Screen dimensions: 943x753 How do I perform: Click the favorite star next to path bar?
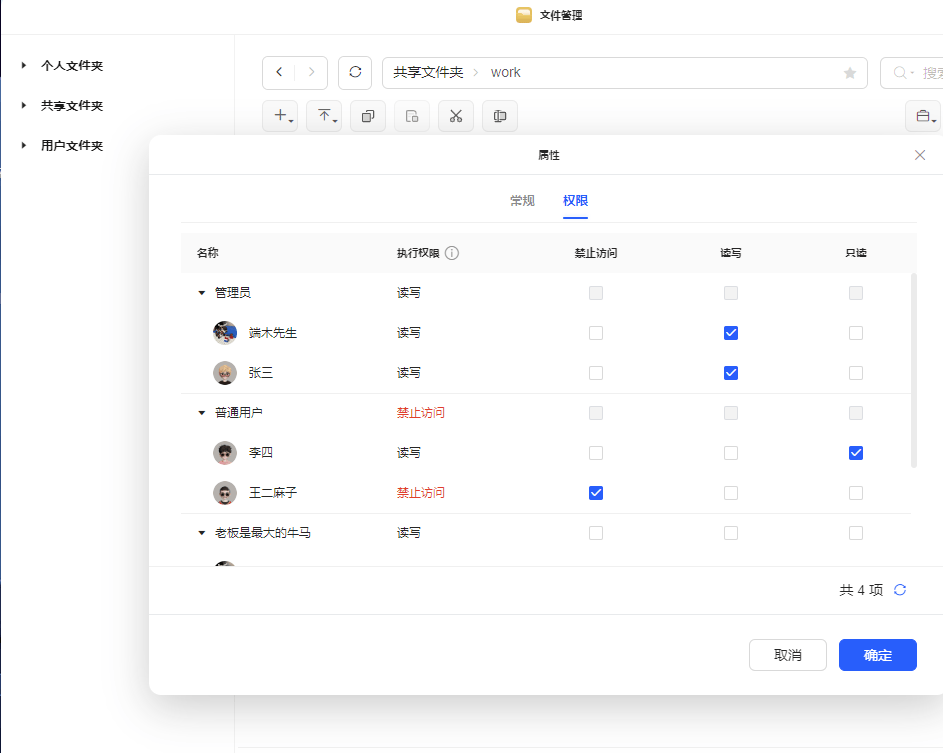coord(849,72)
